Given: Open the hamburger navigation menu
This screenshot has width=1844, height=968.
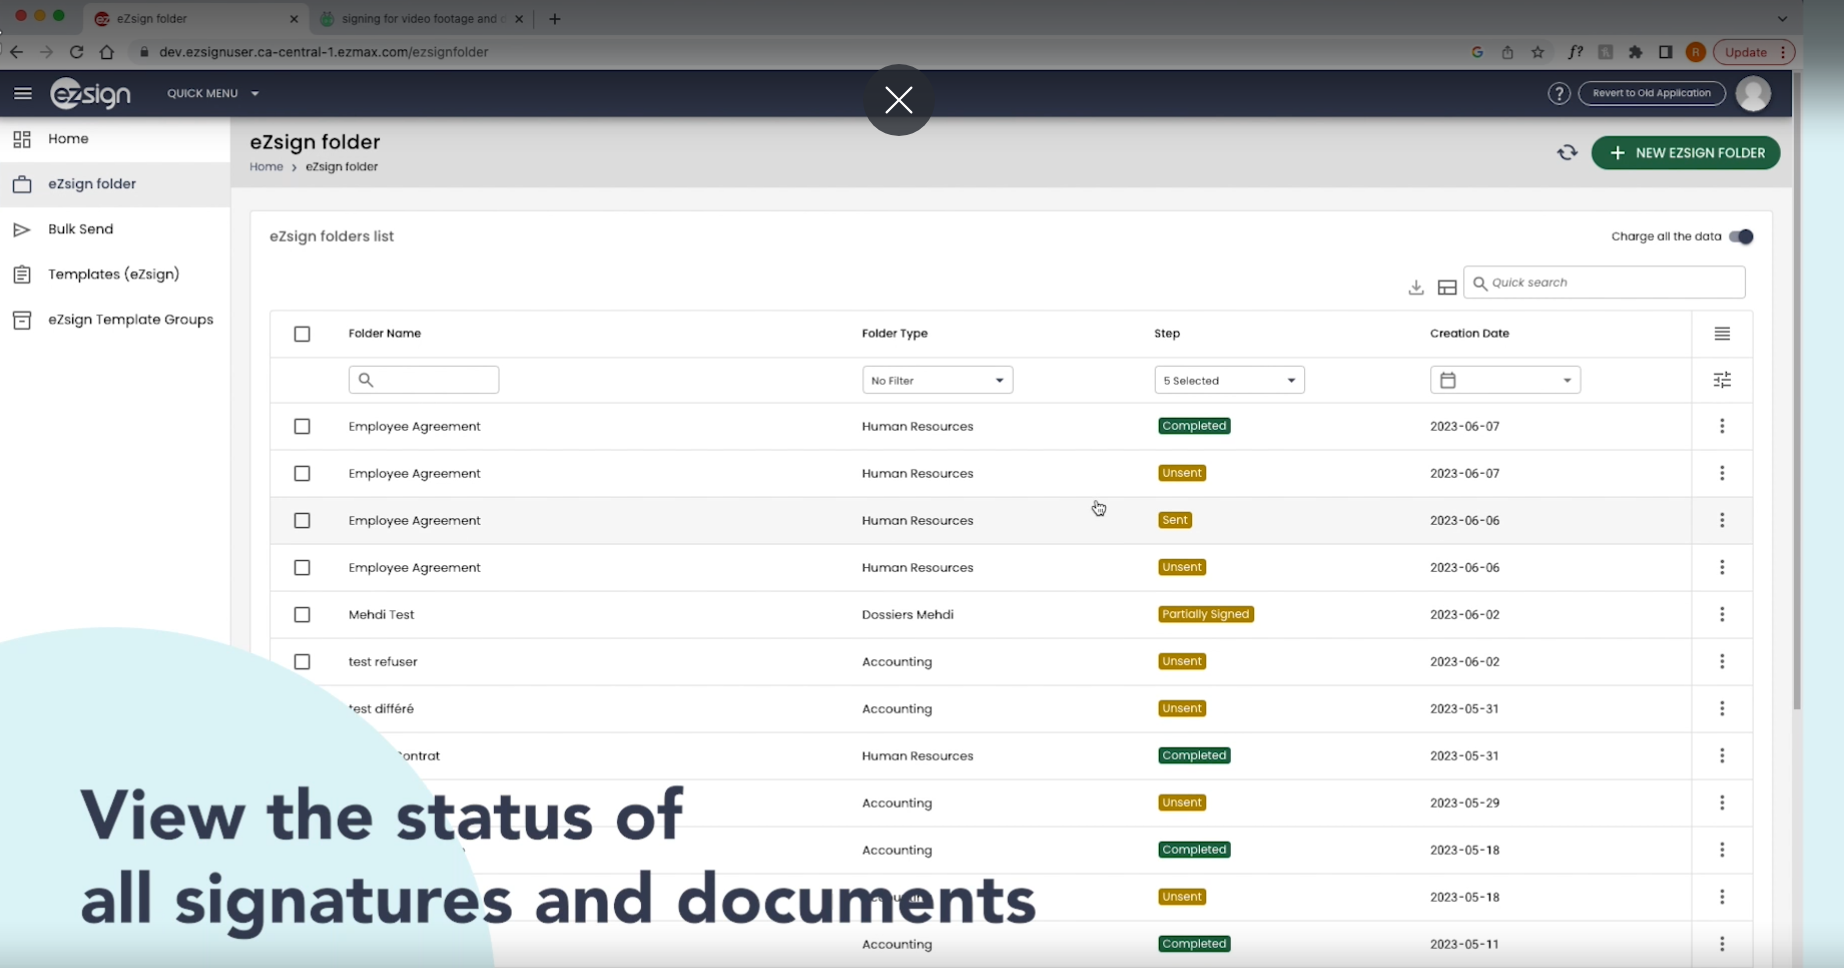Looking at the screenshot, I should 22,93.
